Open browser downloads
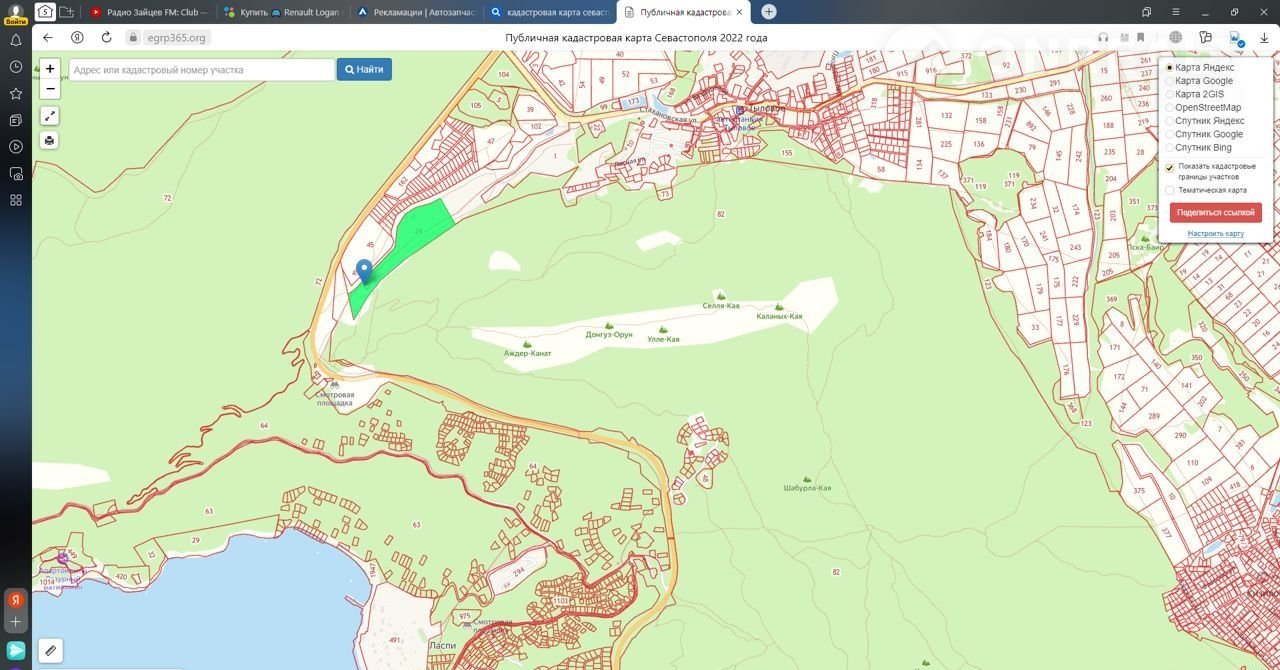1280x670 pixels. click(x=1264, y=37)
